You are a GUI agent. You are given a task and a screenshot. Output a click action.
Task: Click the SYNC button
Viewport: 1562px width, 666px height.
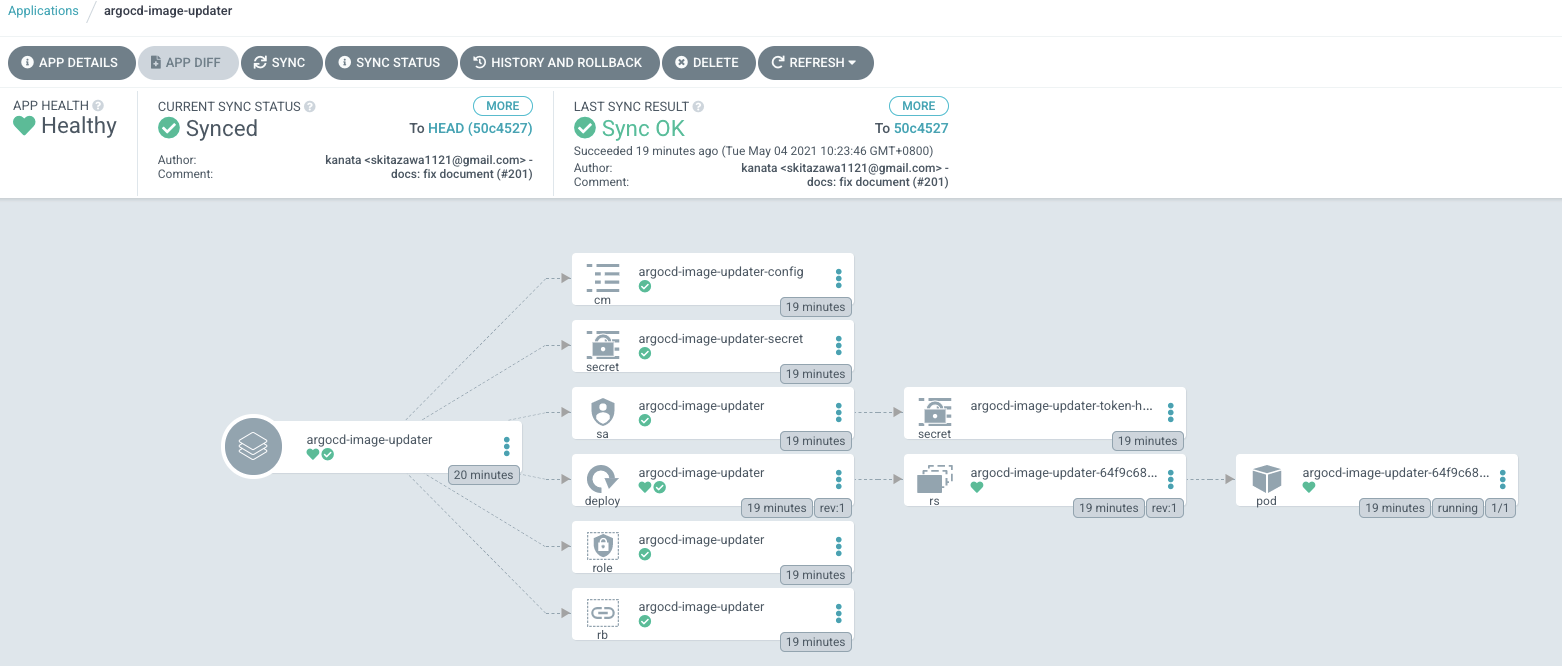tap(281, 62)
